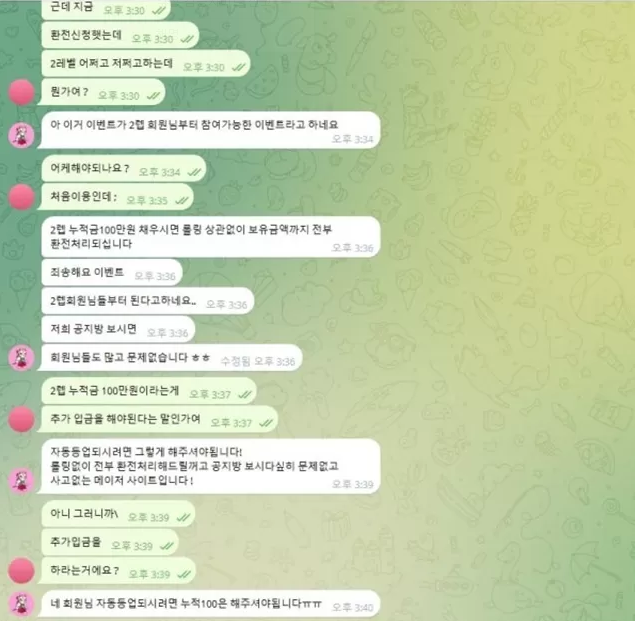Click the '근데 지금' message at the top
The width and height of the screenshot is (635, 621).
[106, 8]
